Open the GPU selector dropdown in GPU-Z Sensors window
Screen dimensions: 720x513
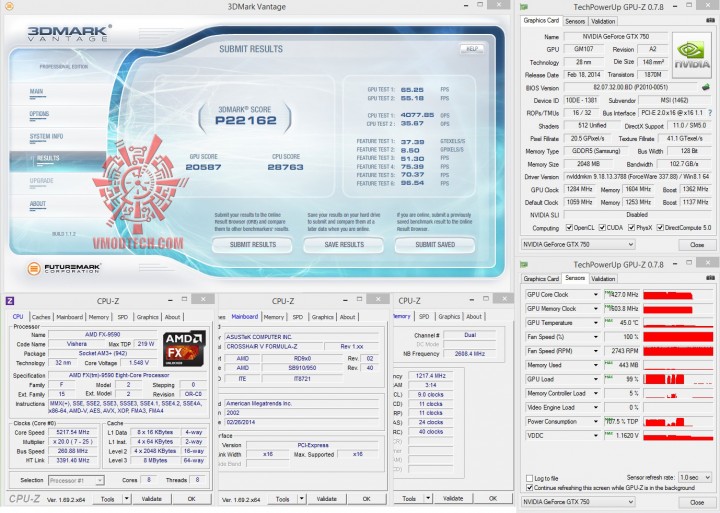pyautogui.click(x=578, y=502)
